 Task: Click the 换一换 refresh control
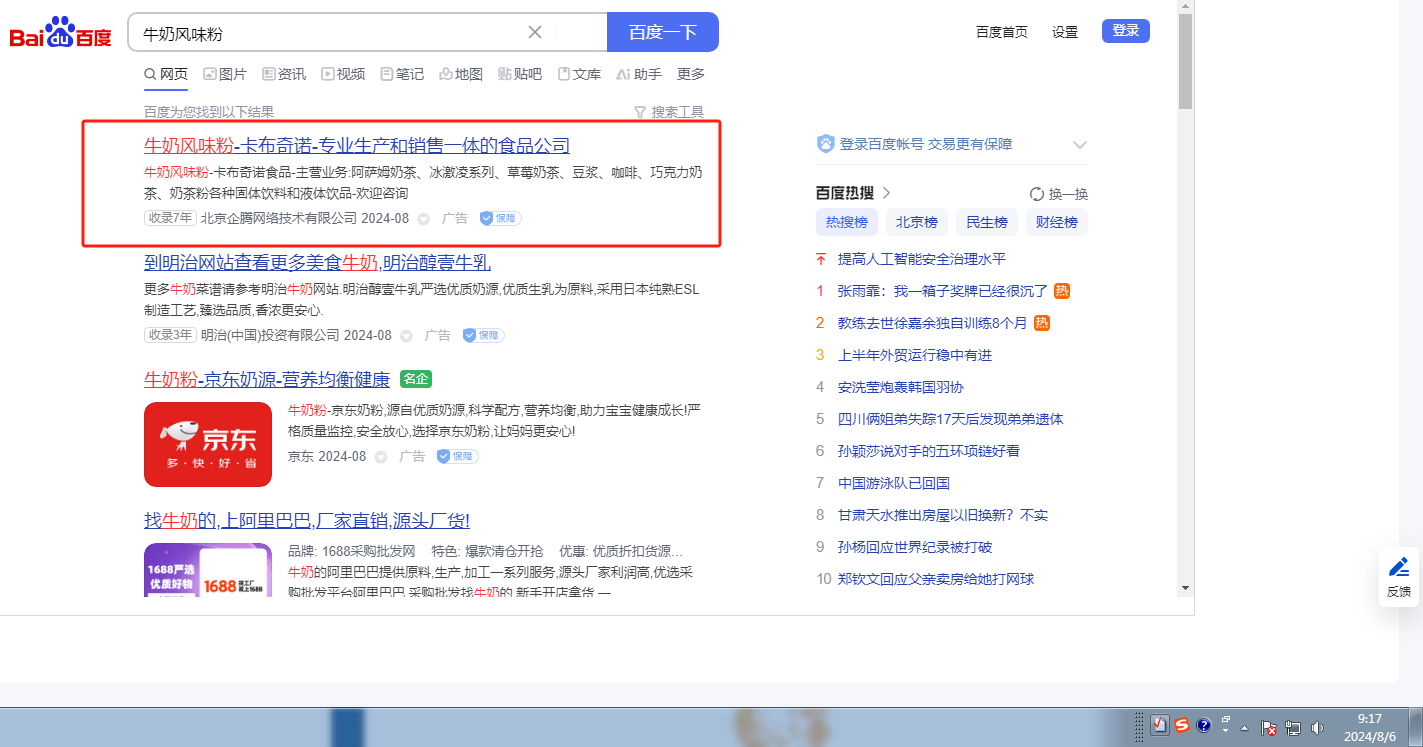[x=1059, y=194]
